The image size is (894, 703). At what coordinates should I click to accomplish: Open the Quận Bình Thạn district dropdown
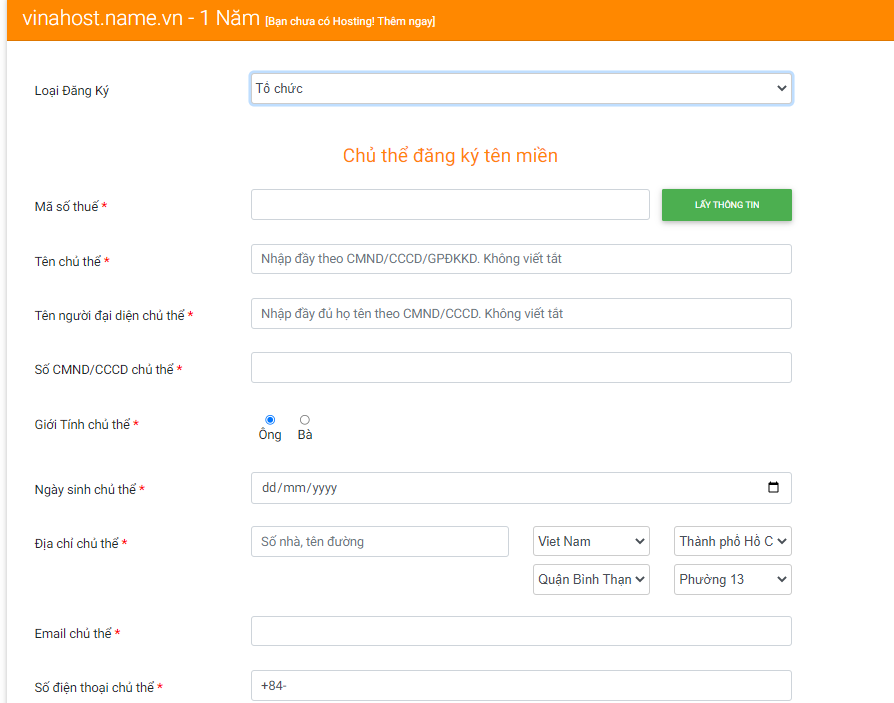click(591, 579)
